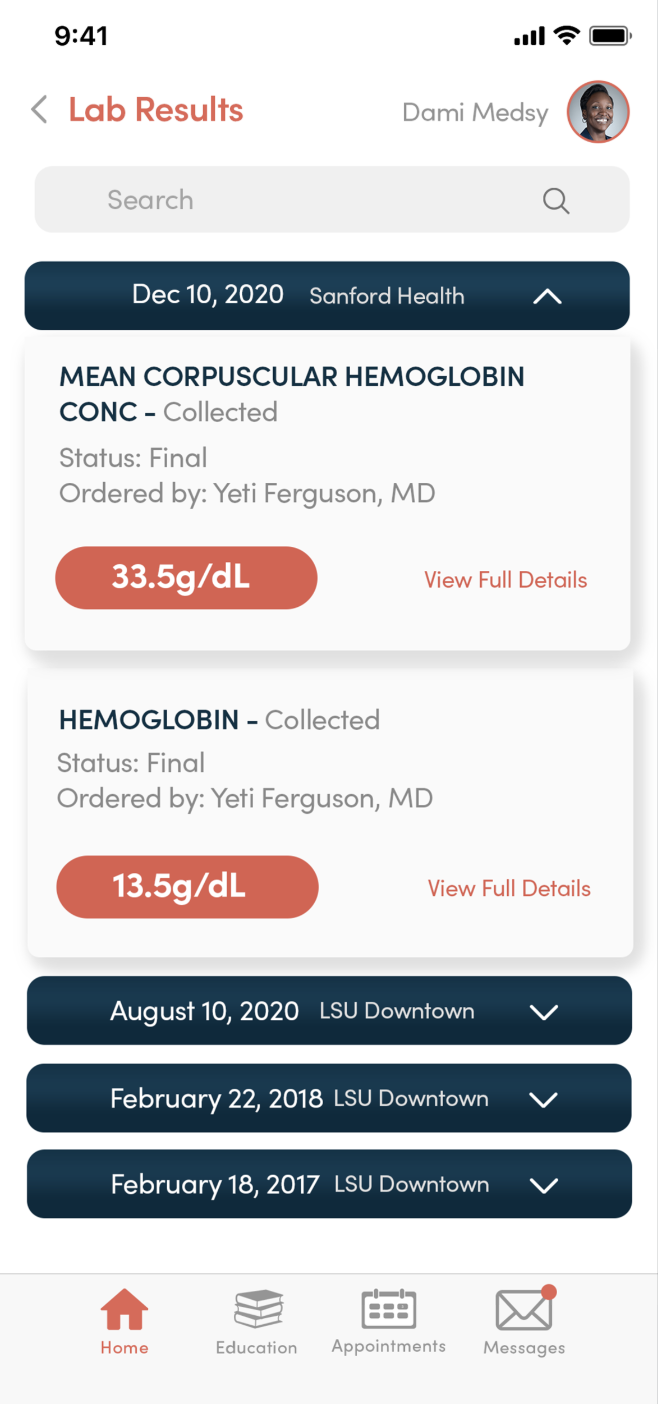Tap the search magnifier icon
658x1404 pixels.
click(x=556, y=201)
